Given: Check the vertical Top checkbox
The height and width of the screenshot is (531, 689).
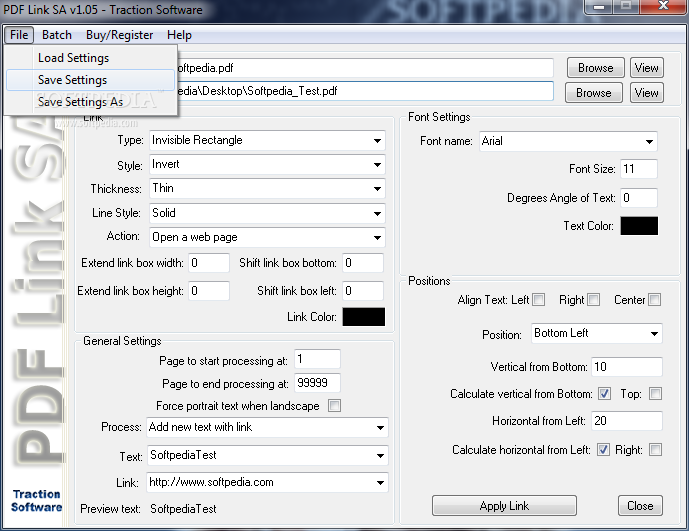Looking at the screenshot, I should [x=655, y=393].
